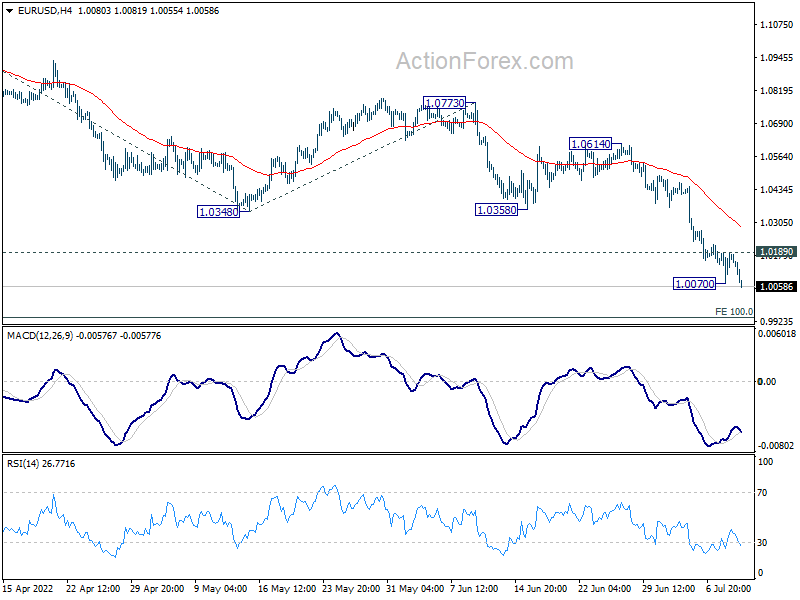Click the 1.00700 price label
The height and width of the screenshot is (600, 800).
click(694, 284)
